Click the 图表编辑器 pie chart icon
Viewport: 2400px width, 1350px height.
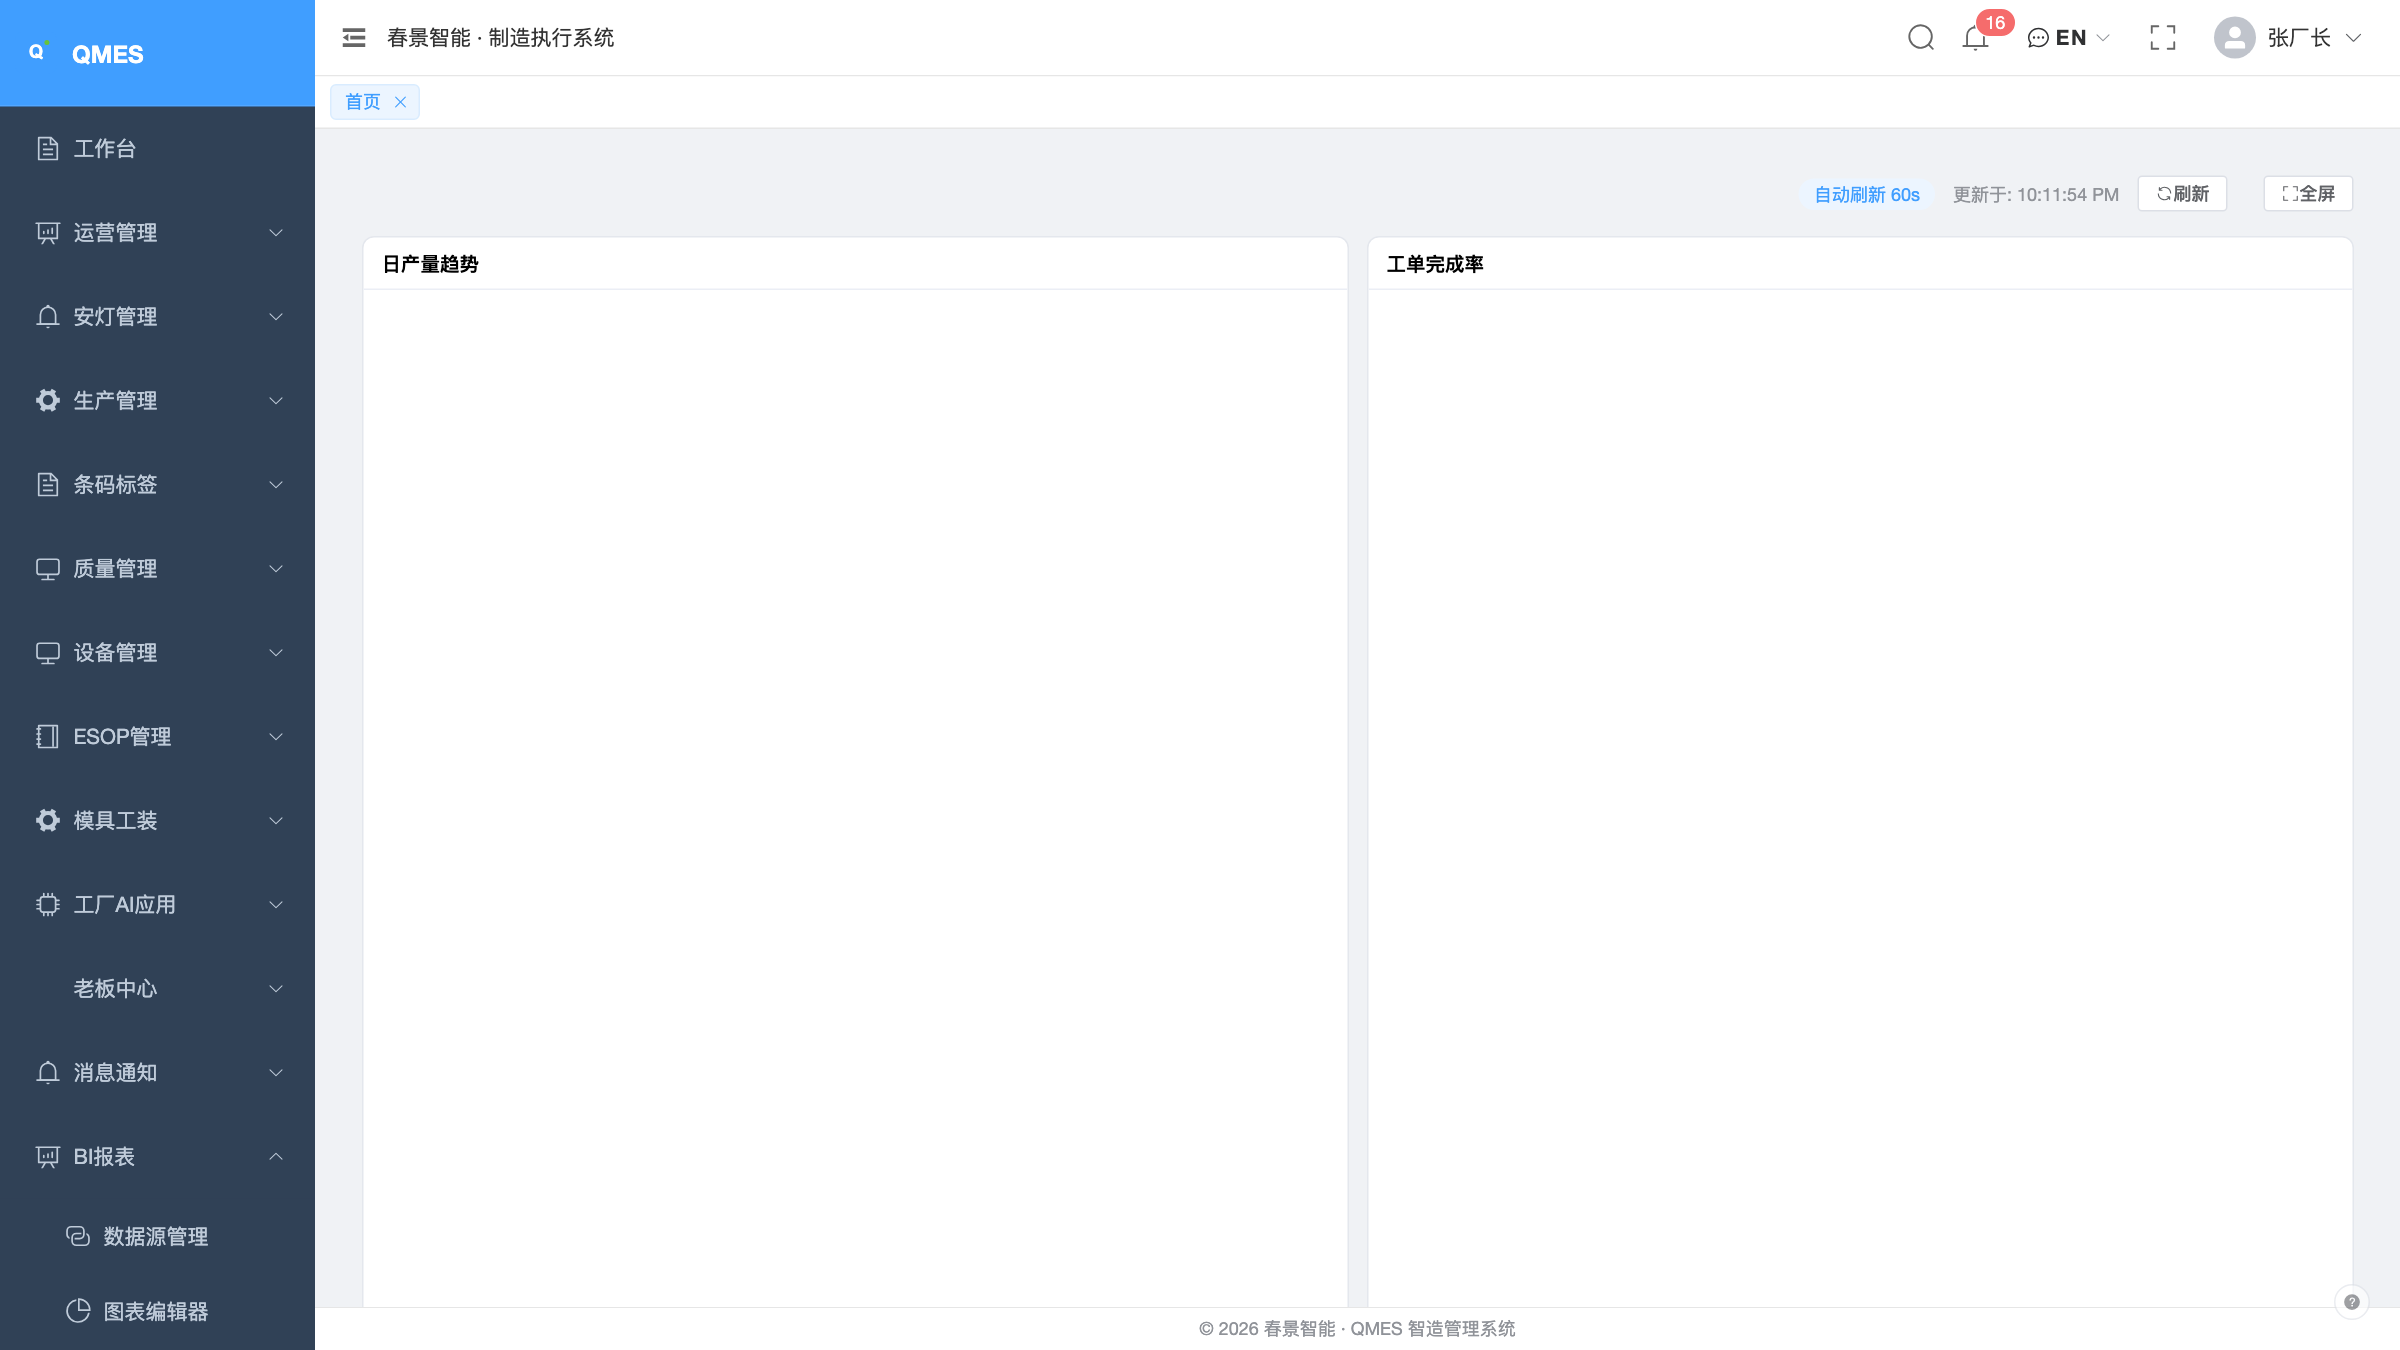click(78, 1311)
